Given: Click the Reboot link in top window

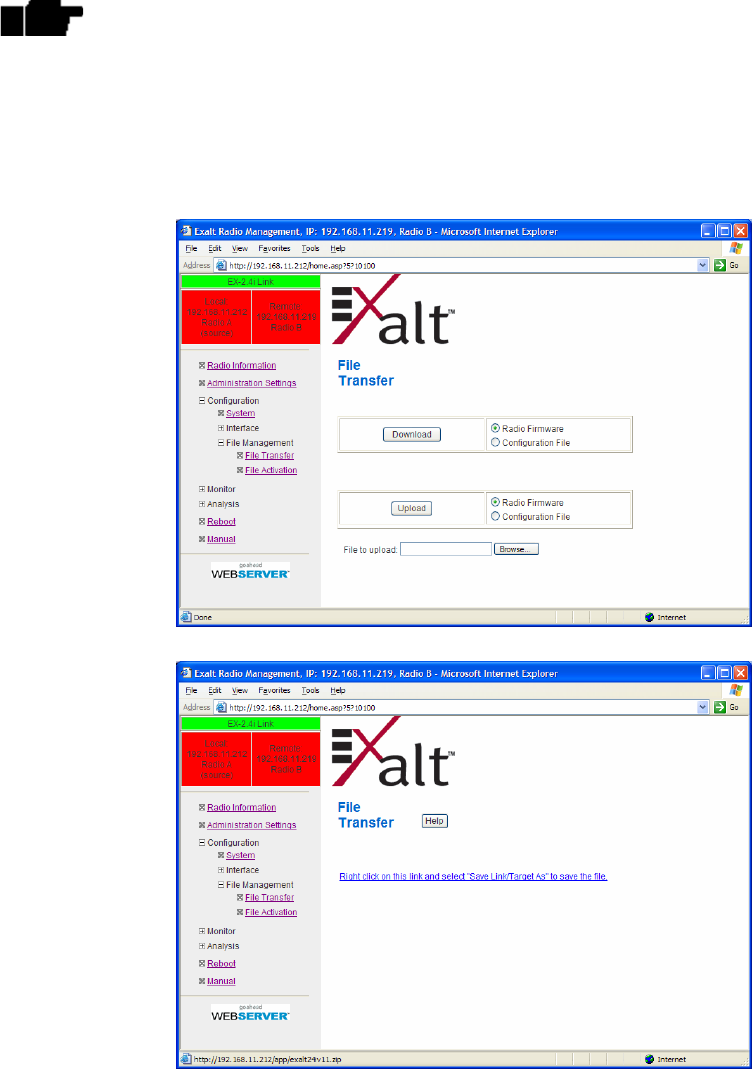Looking at the screenshot, I should pyautogui.click(x=221, y=522).
